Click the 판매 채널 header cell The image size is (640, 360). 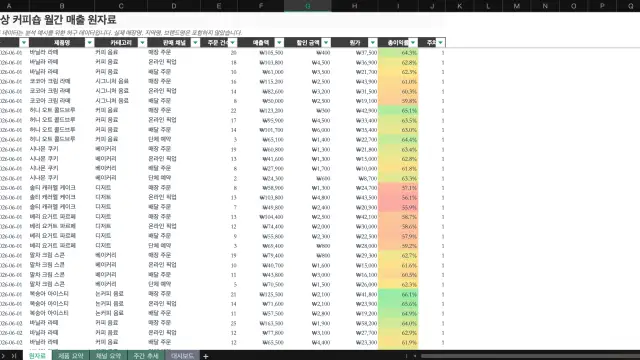[x=174, y=42]
